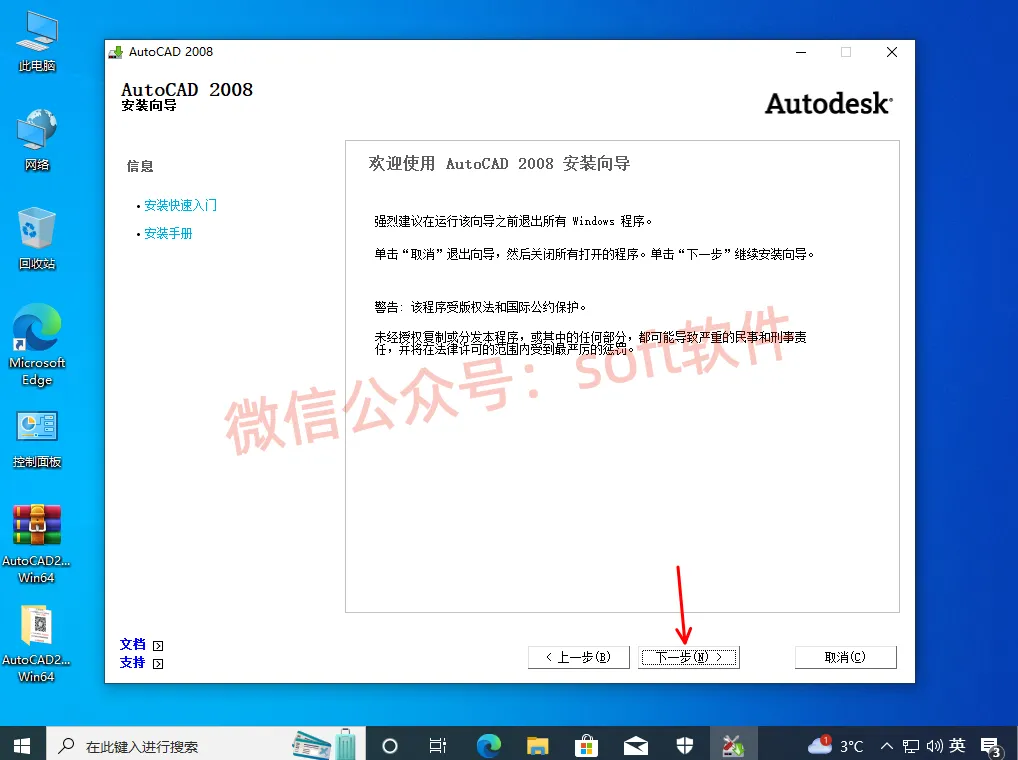Open the notification center icon
This screenshot has height=760, width=1018.
[x=991, y=747]
